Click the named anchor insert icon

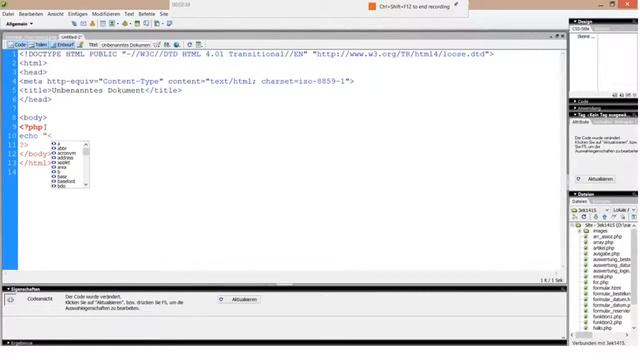pos(92,24)
